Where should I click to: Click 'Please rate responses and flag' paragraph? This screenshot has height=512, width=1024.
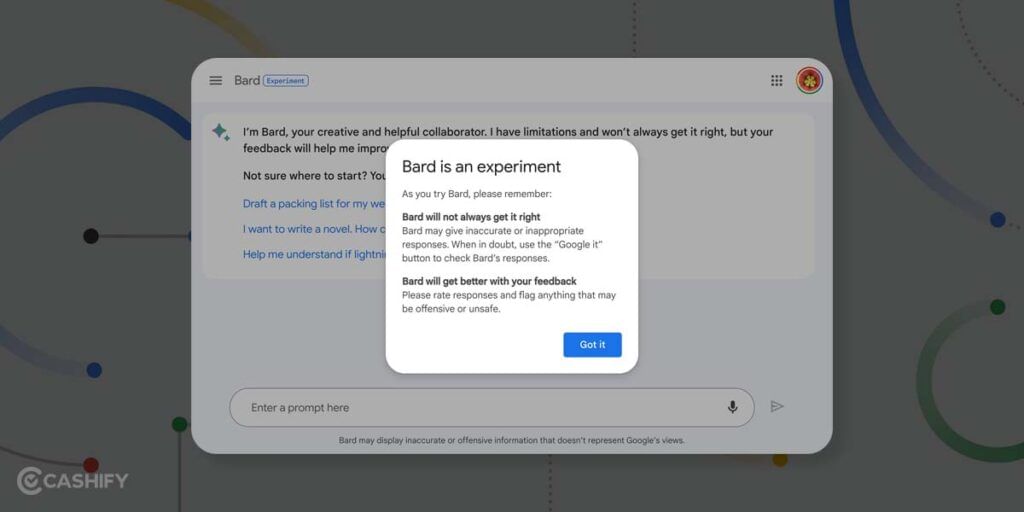pos(509,302)
